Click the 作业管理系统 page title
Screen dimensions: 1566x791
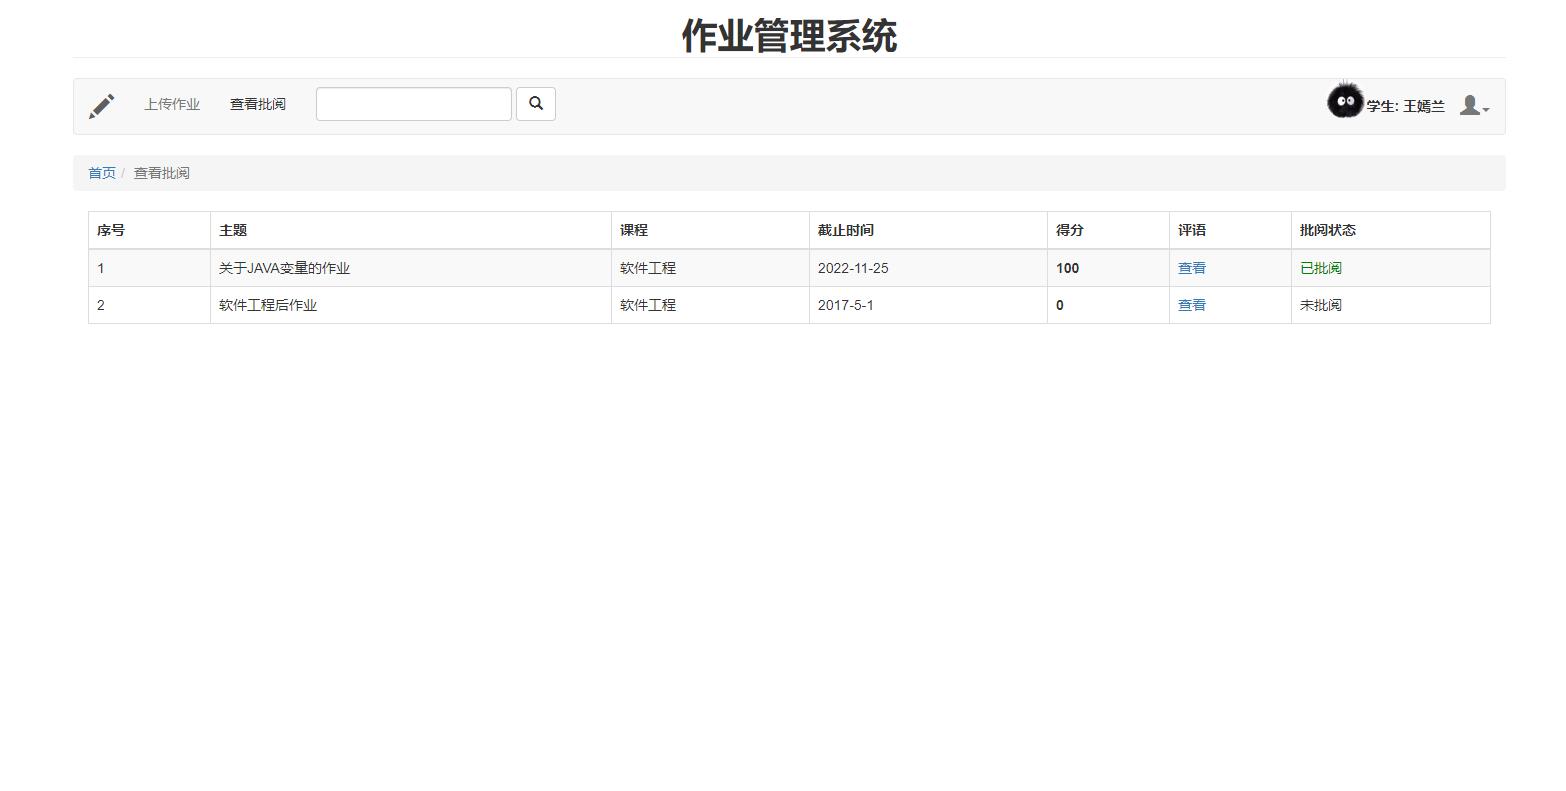pos(789,36)
